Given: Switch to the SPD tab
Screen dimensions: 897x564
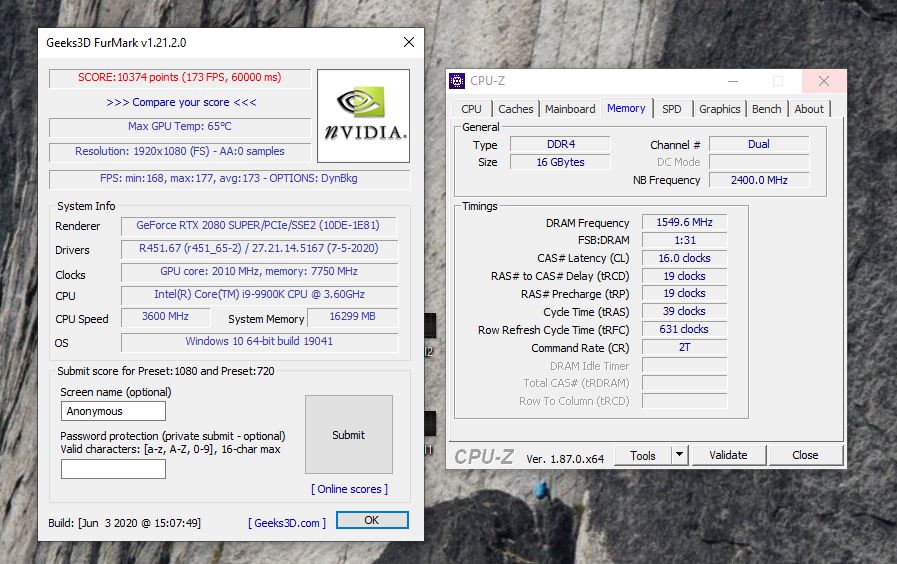Looking at the screenshot, I should pos(672,109).
